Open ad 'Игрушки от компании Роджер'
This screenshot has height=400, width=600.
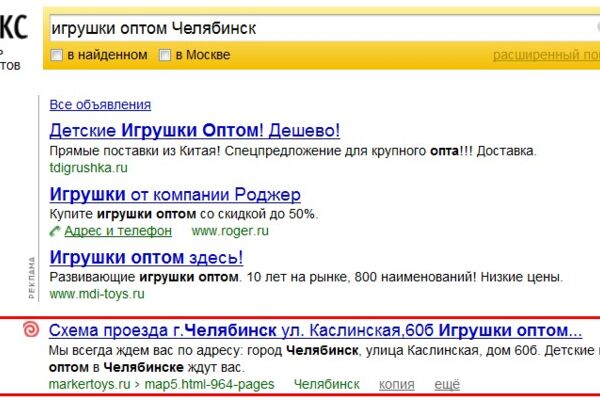tap(175, 194)
